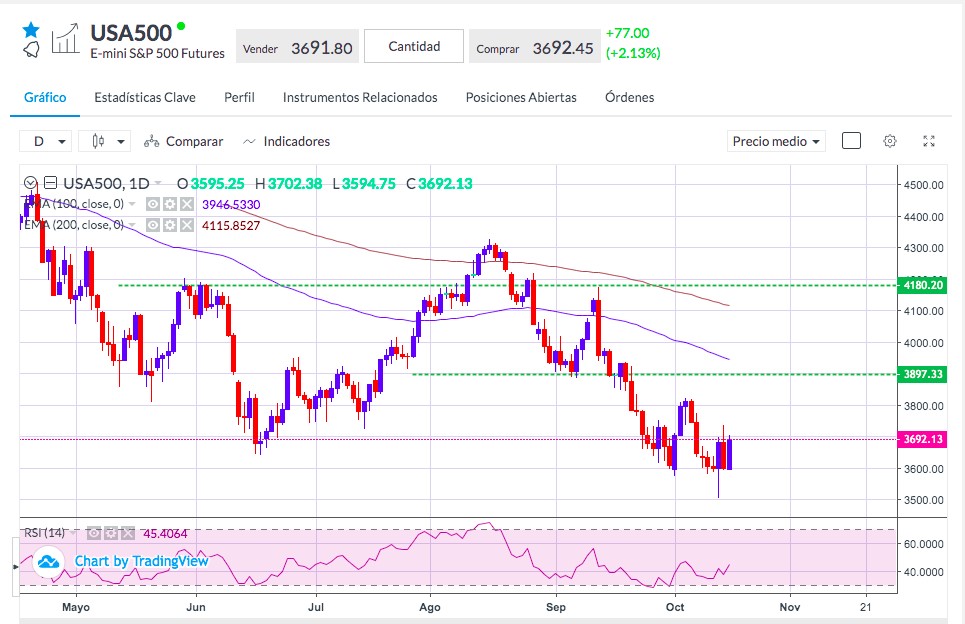
Task: Click E-mini S&P 500 Futures subtitle
Action: pos(158,54)
